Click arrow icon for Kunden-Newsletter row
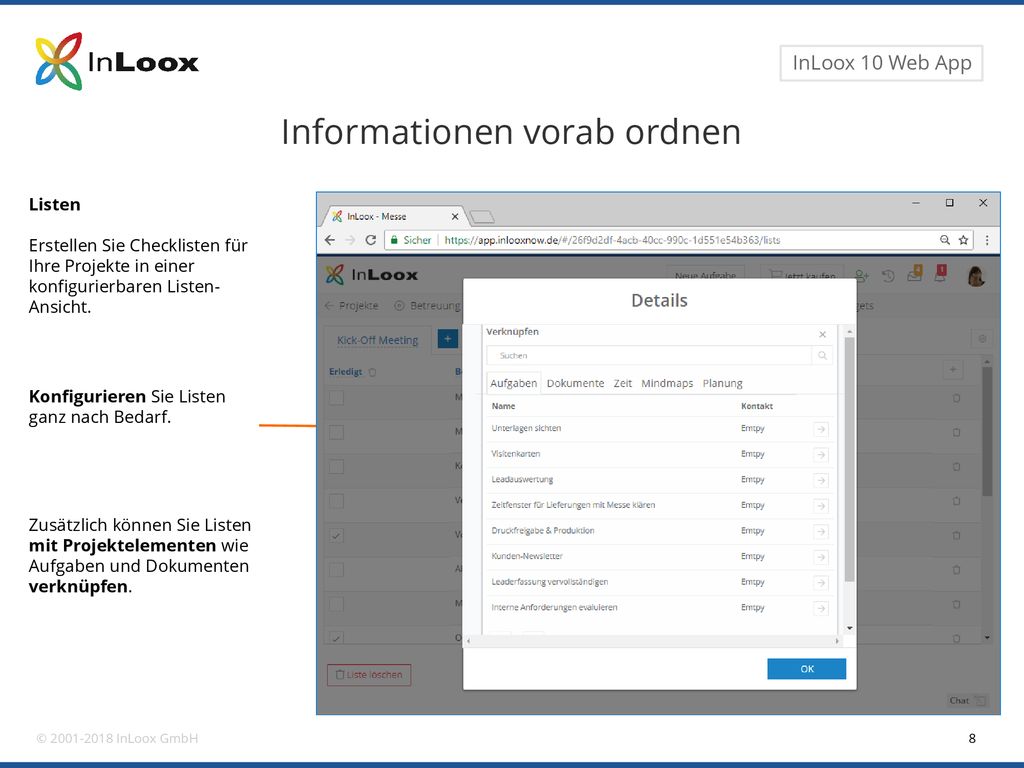 (821, 557)
